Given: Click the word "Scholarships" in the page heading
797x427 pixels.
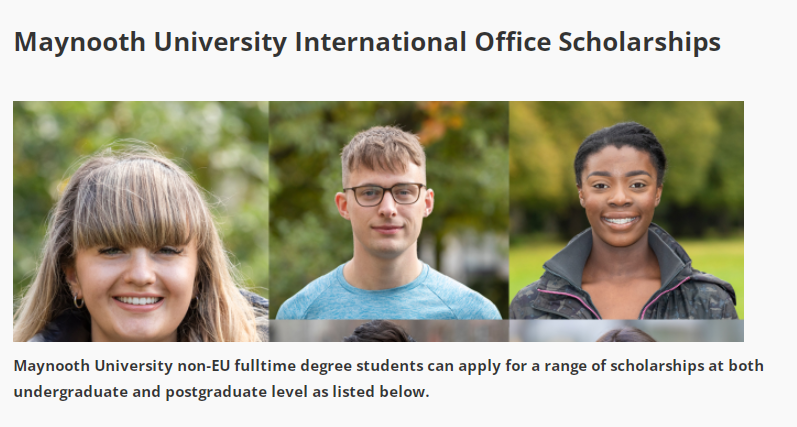Looking at the screenshot, I should click(x=639, y=42).
